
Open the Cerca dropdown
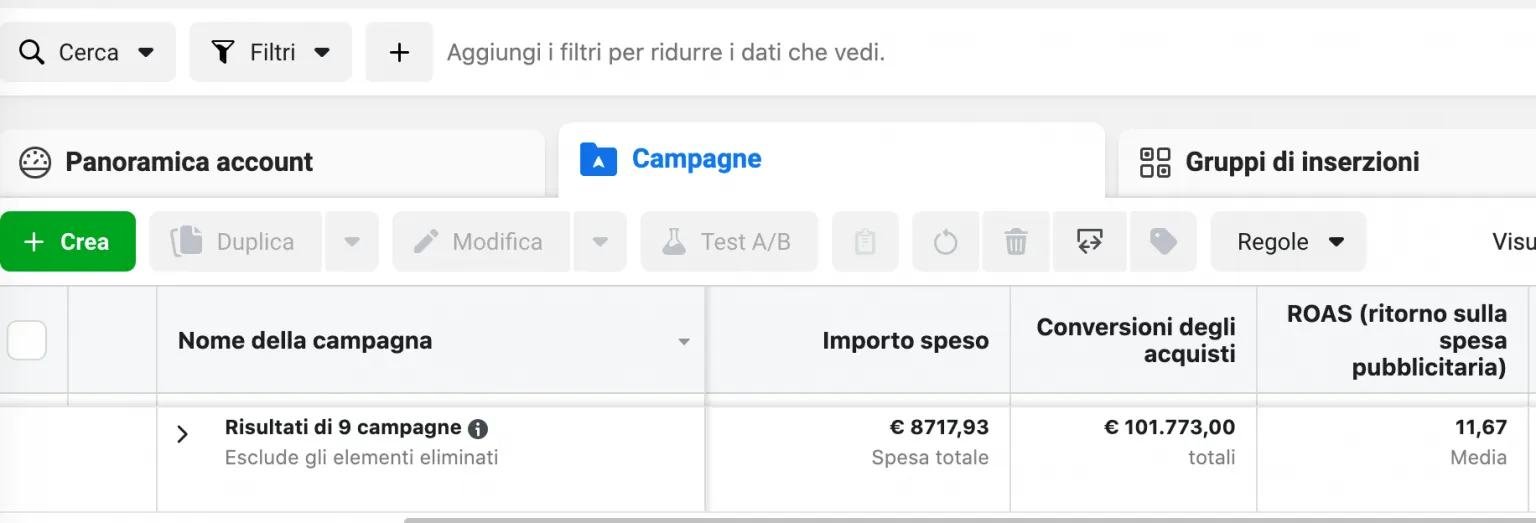[88, 52]
